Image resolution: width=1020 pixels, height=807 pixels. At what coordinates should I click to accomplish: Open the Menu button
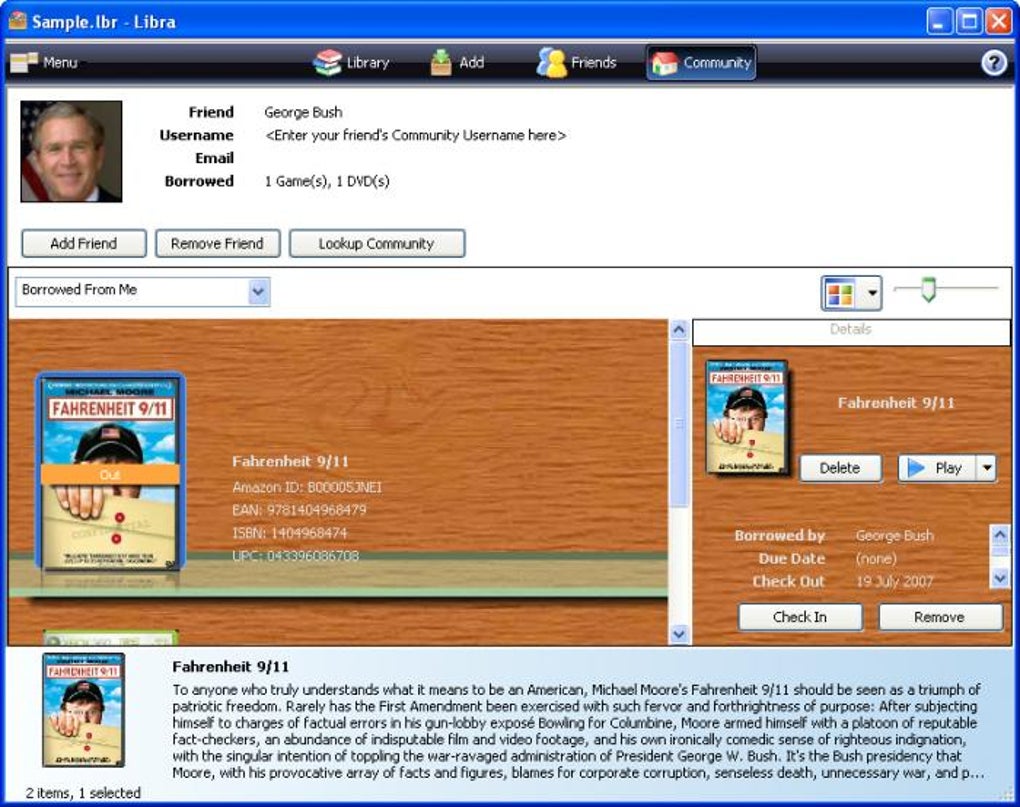[x=44, y=62]
